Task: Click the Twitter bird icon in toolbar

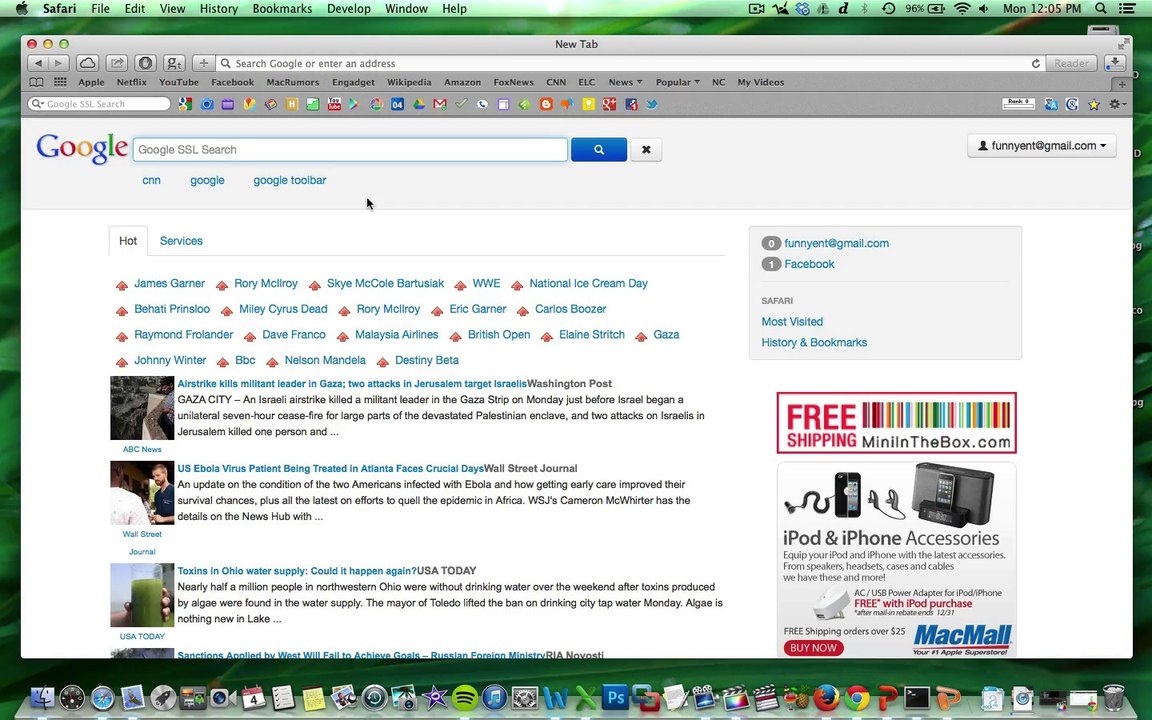Action: (652, 104)
